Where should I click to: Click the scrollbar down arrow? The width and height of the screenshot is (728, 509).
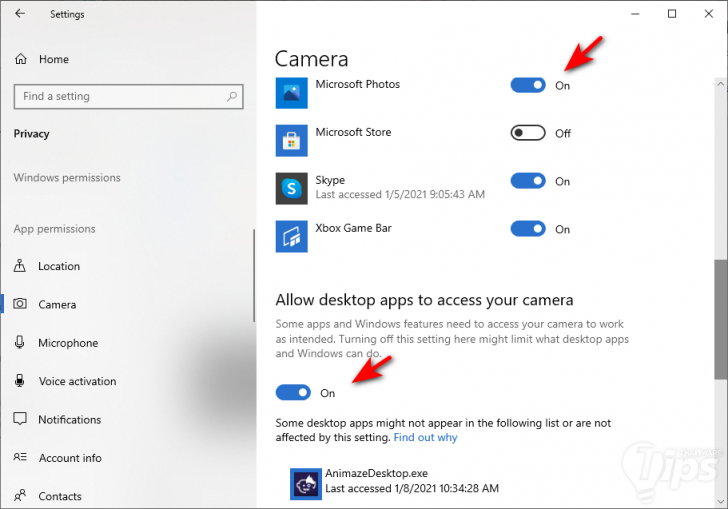point(721,502)
